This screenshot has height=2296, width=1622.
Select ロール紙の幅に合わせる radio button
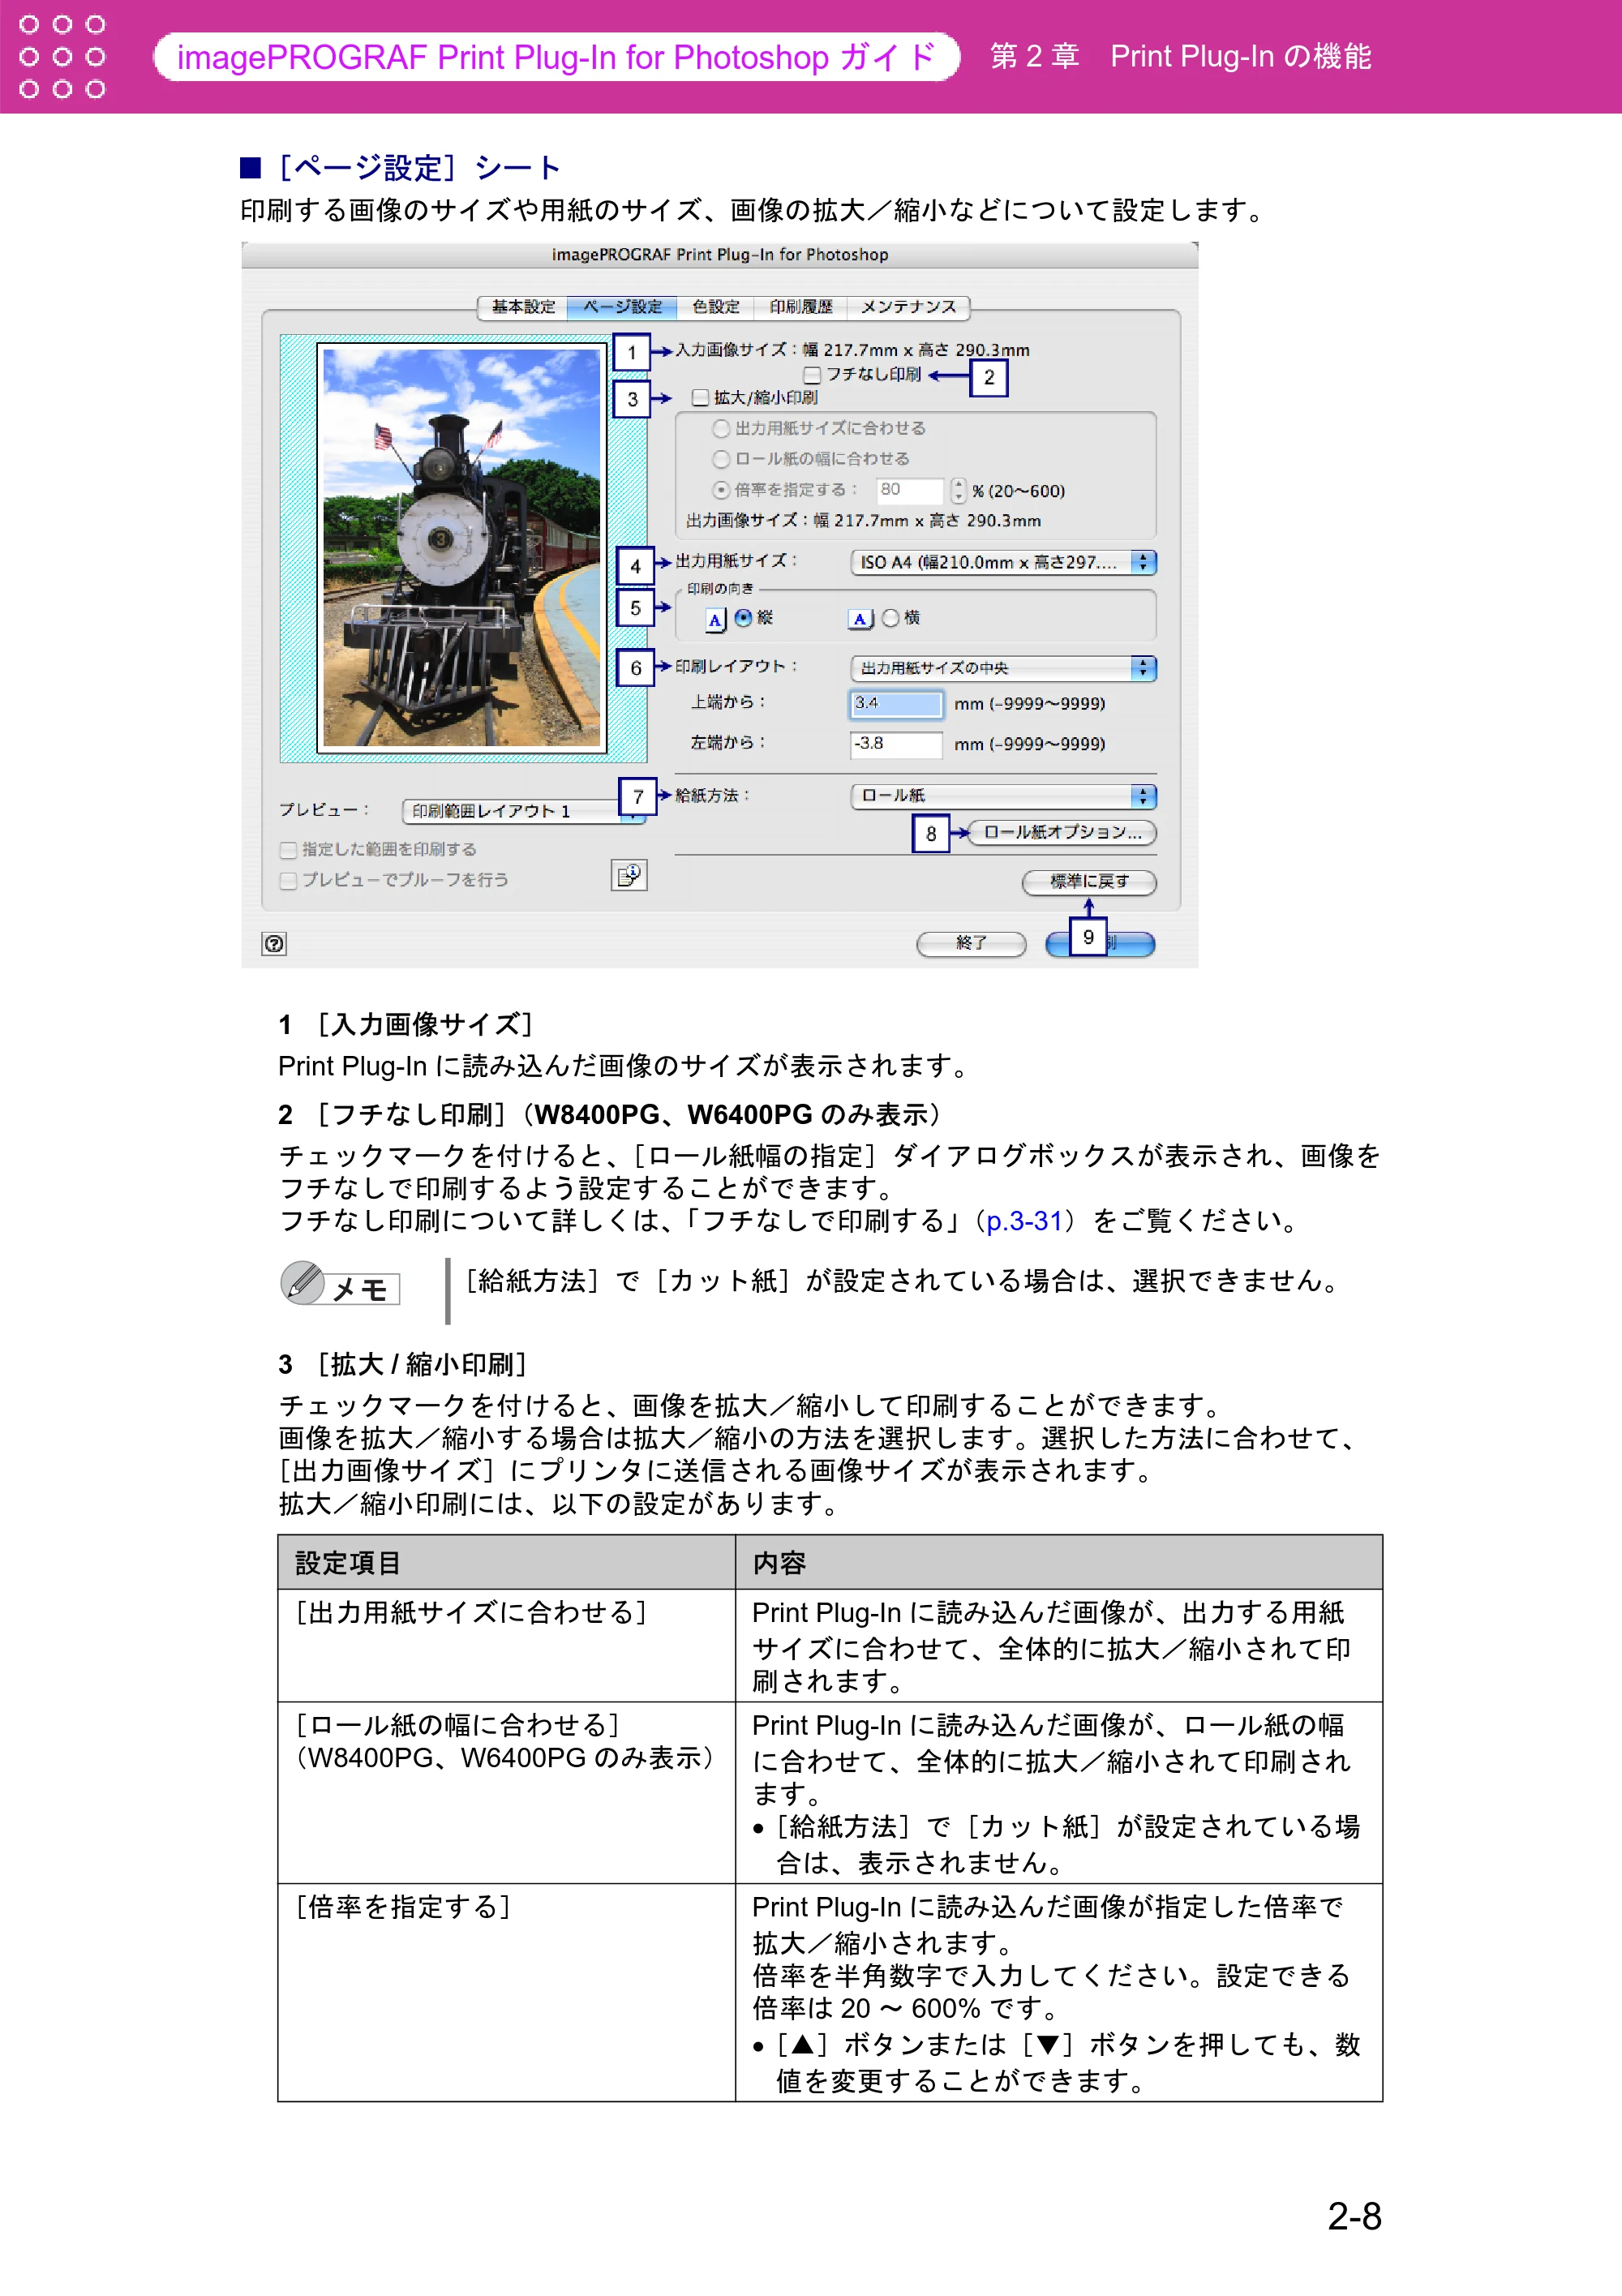721,459
